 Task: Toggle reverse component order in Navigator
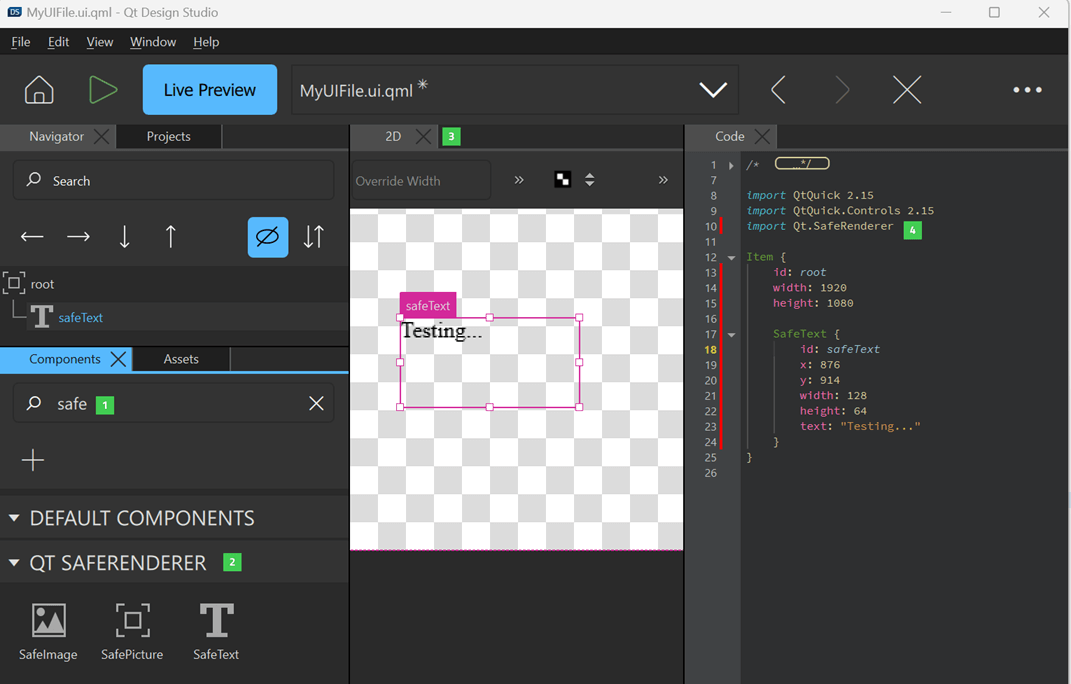[x=314, y=237]
